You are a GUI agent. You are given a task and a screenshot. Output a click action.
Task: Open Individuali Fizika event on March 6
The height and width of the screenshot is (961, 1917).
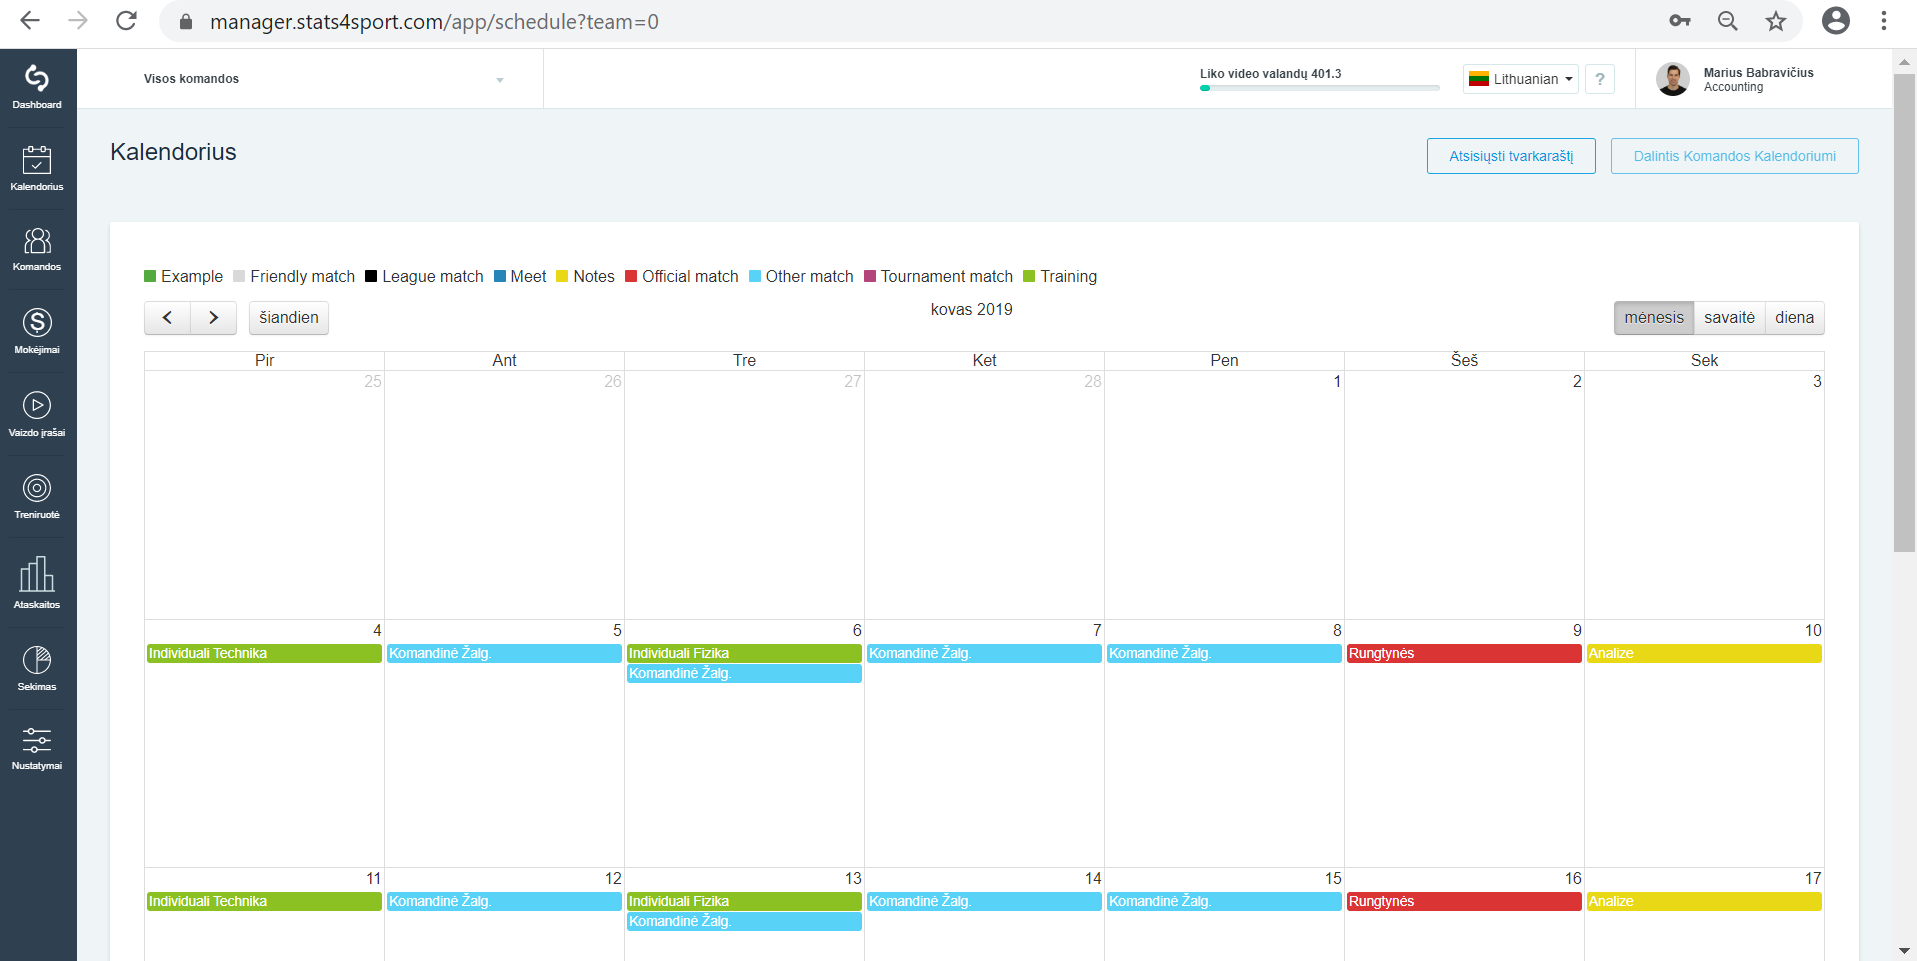point(744,653)
